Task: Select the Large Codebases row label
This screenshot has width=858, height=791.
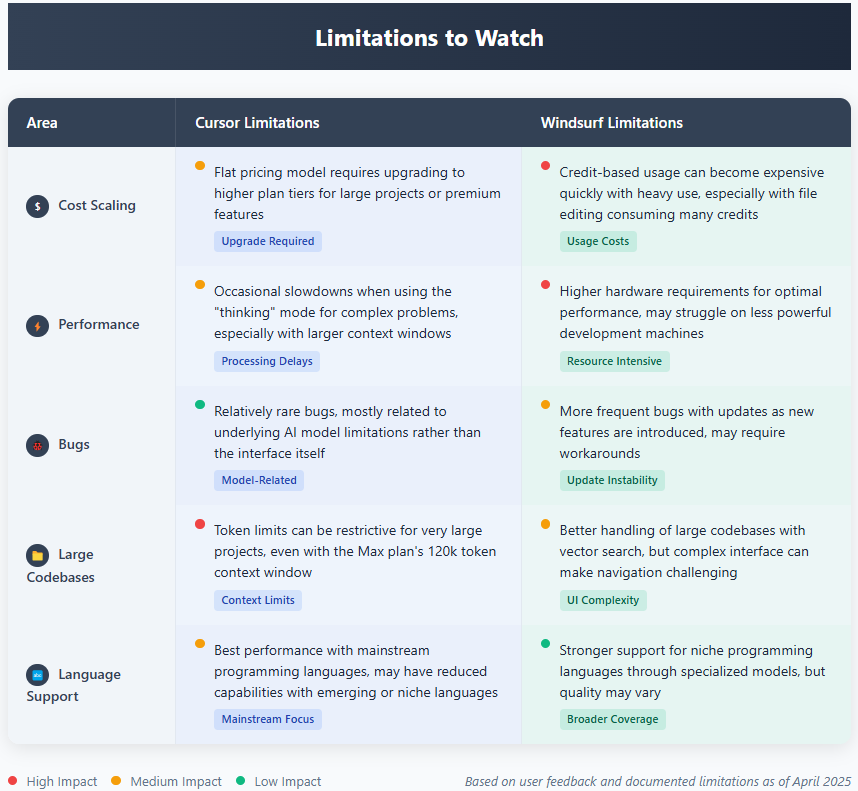Action: point(60,566)
